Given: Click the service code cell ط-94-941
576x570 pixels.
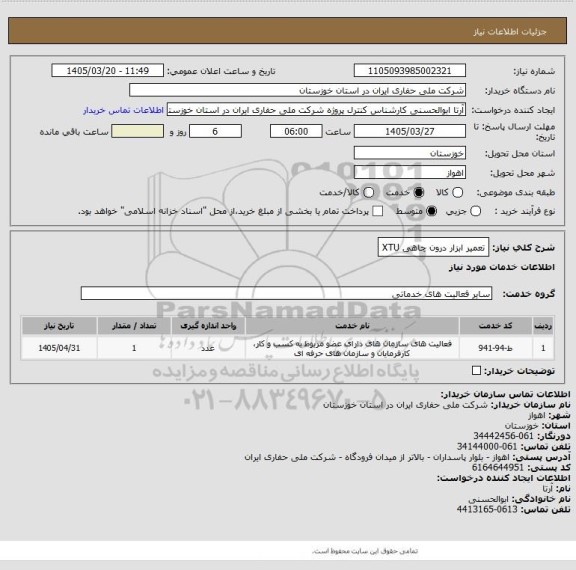Looking at the screenshot, I should coord(496,348).
